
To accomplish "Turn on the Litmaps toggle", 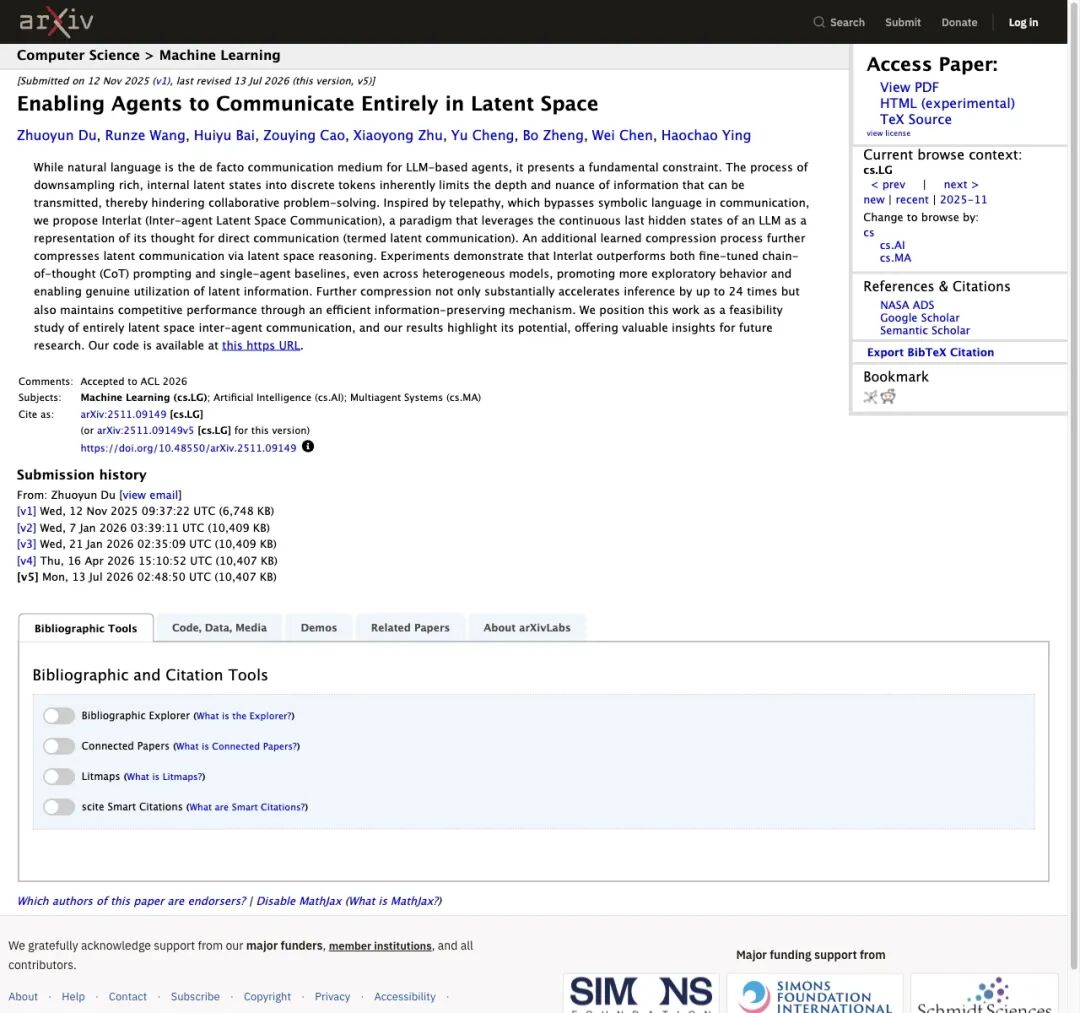I will [x=59, y=776].
